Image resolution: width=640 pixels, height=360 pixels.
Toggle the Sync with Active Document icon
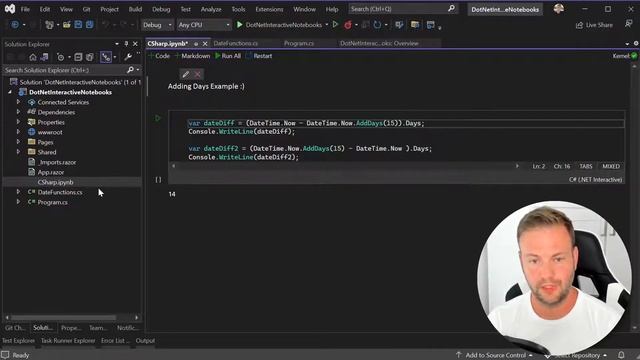106,57
